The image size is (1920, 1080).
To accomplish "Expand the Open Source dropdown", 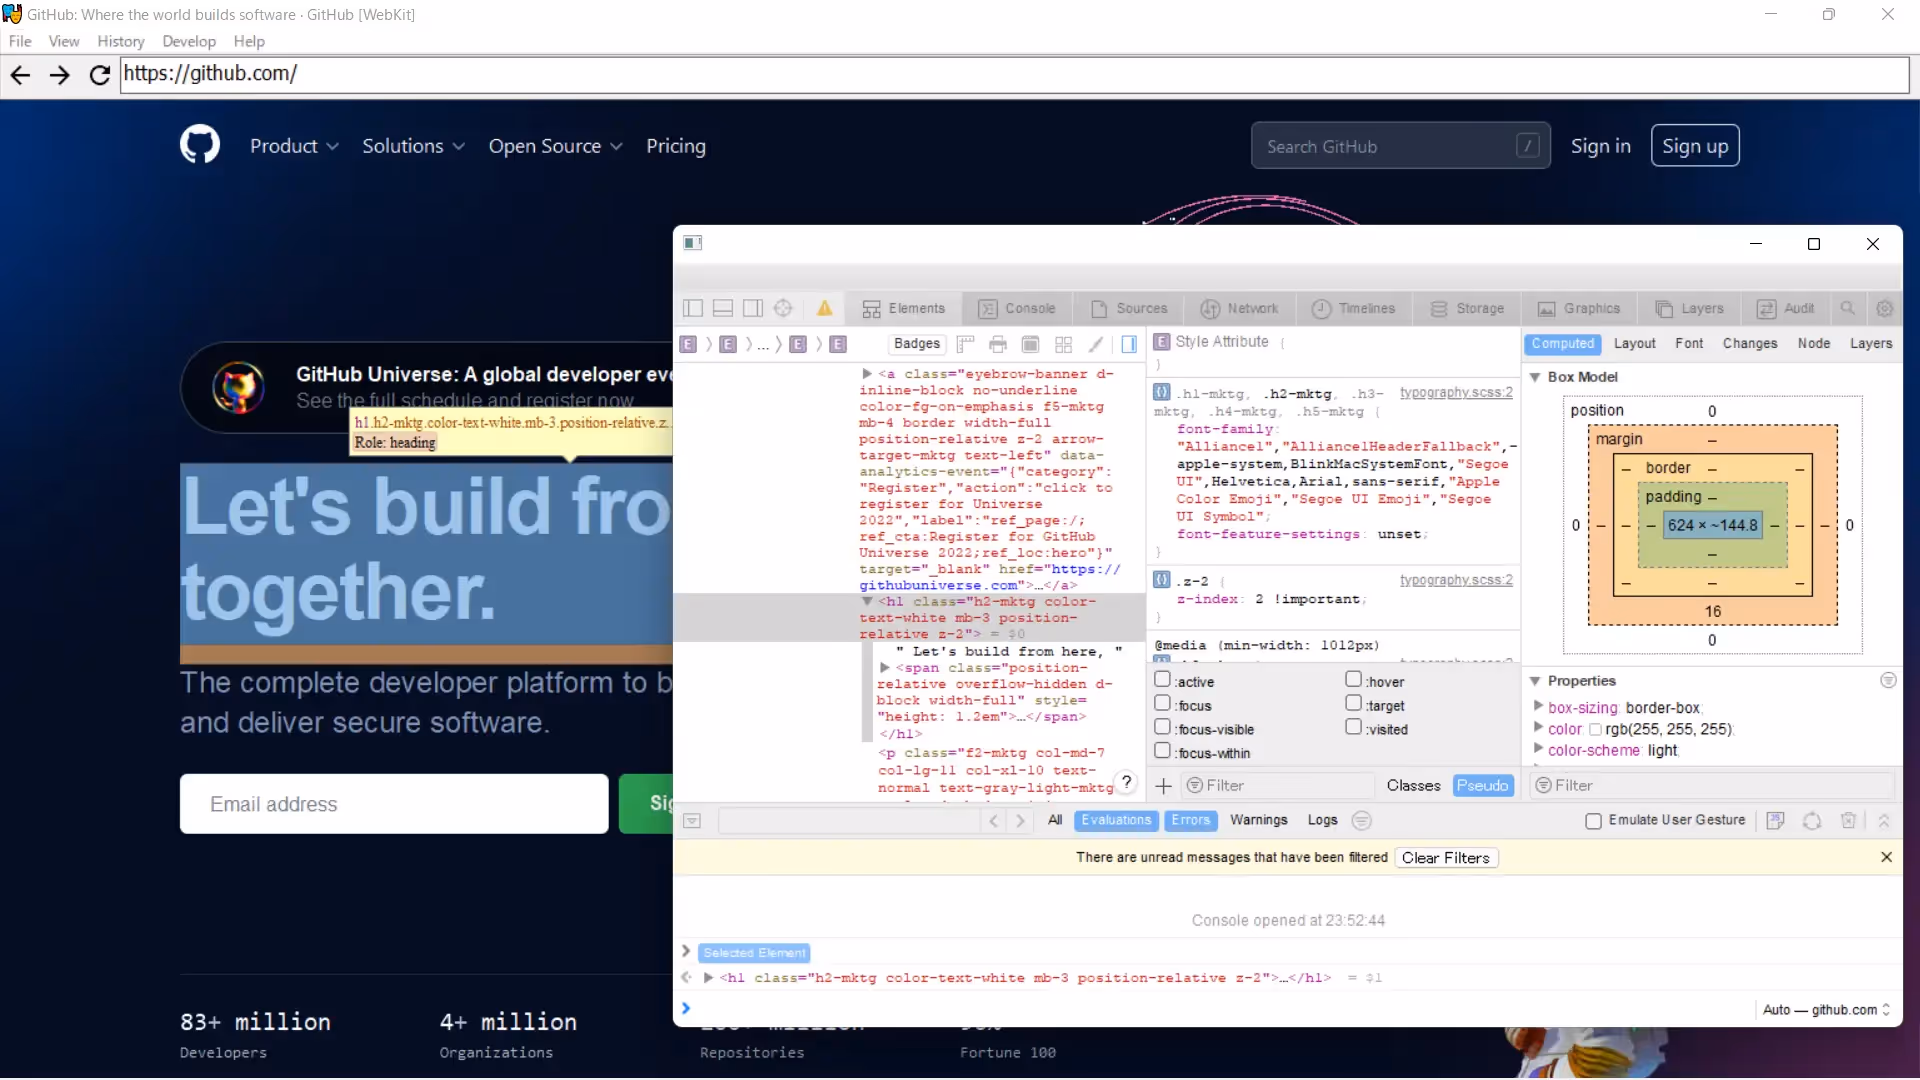I will 556,146.
